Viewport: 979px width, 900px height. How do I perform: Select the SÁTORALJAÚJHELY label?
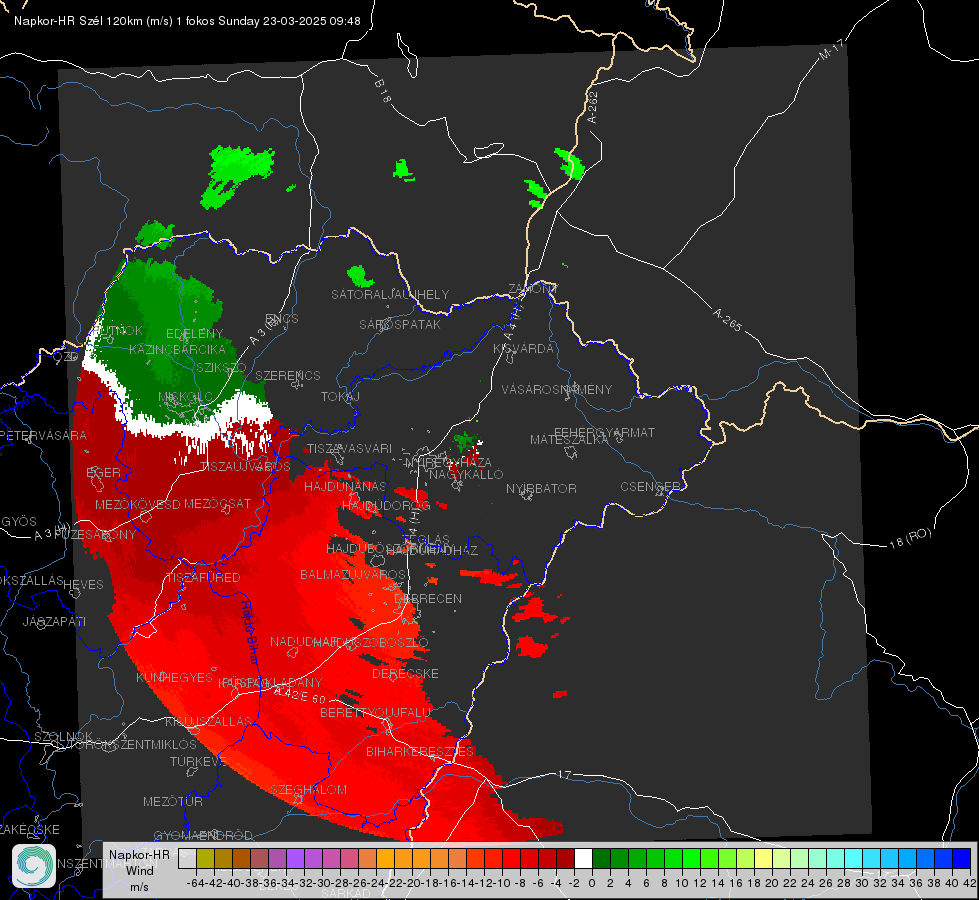pos(390,294)
